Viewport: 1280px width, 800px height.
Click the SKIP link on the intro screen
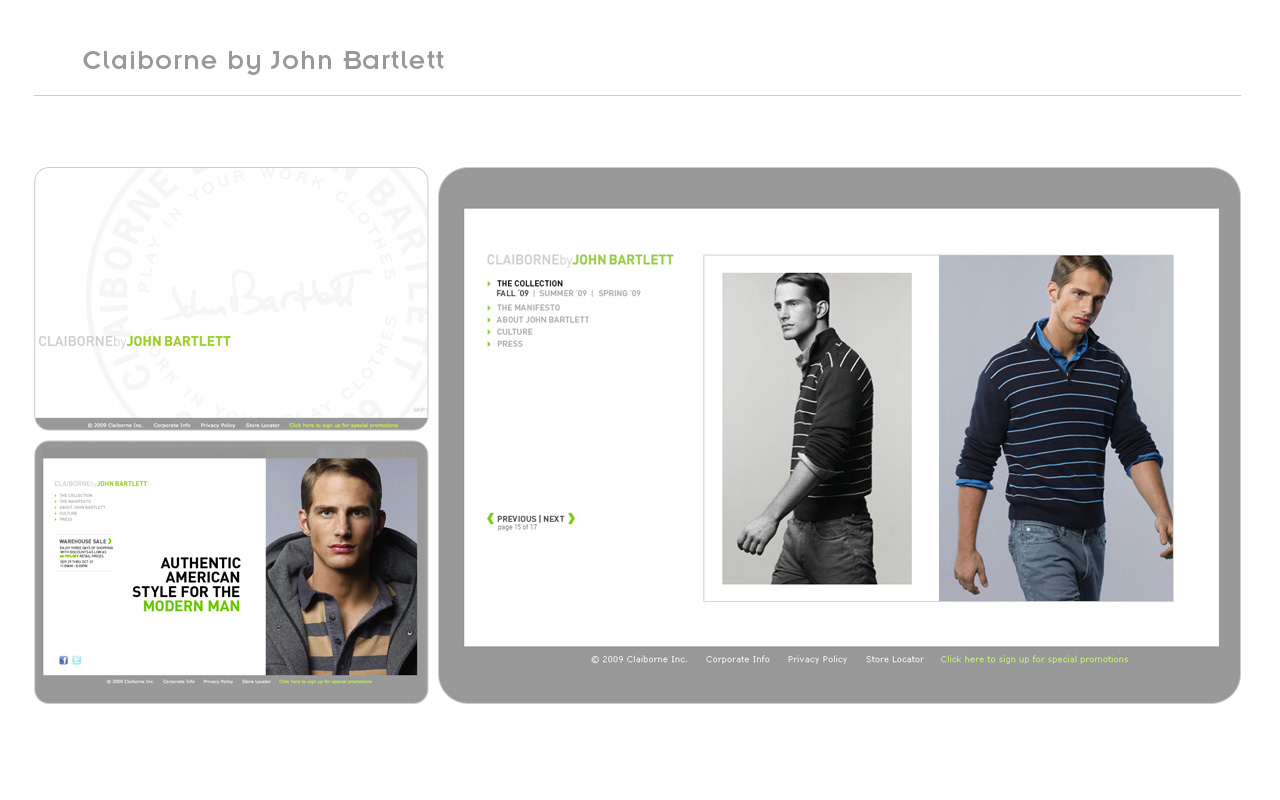419,410
